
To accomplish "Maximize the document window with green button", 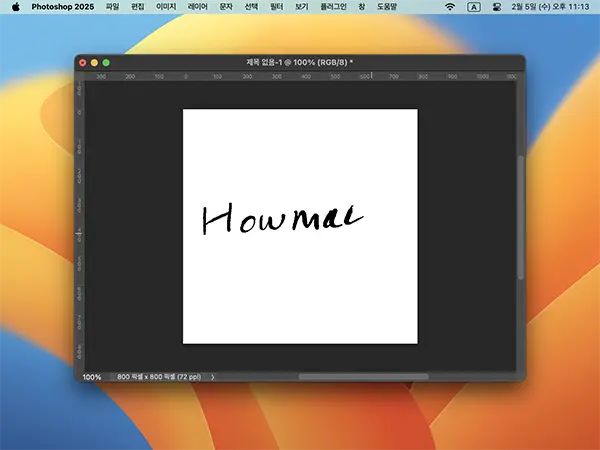I will pyautogui.click(x=106, y=63).
